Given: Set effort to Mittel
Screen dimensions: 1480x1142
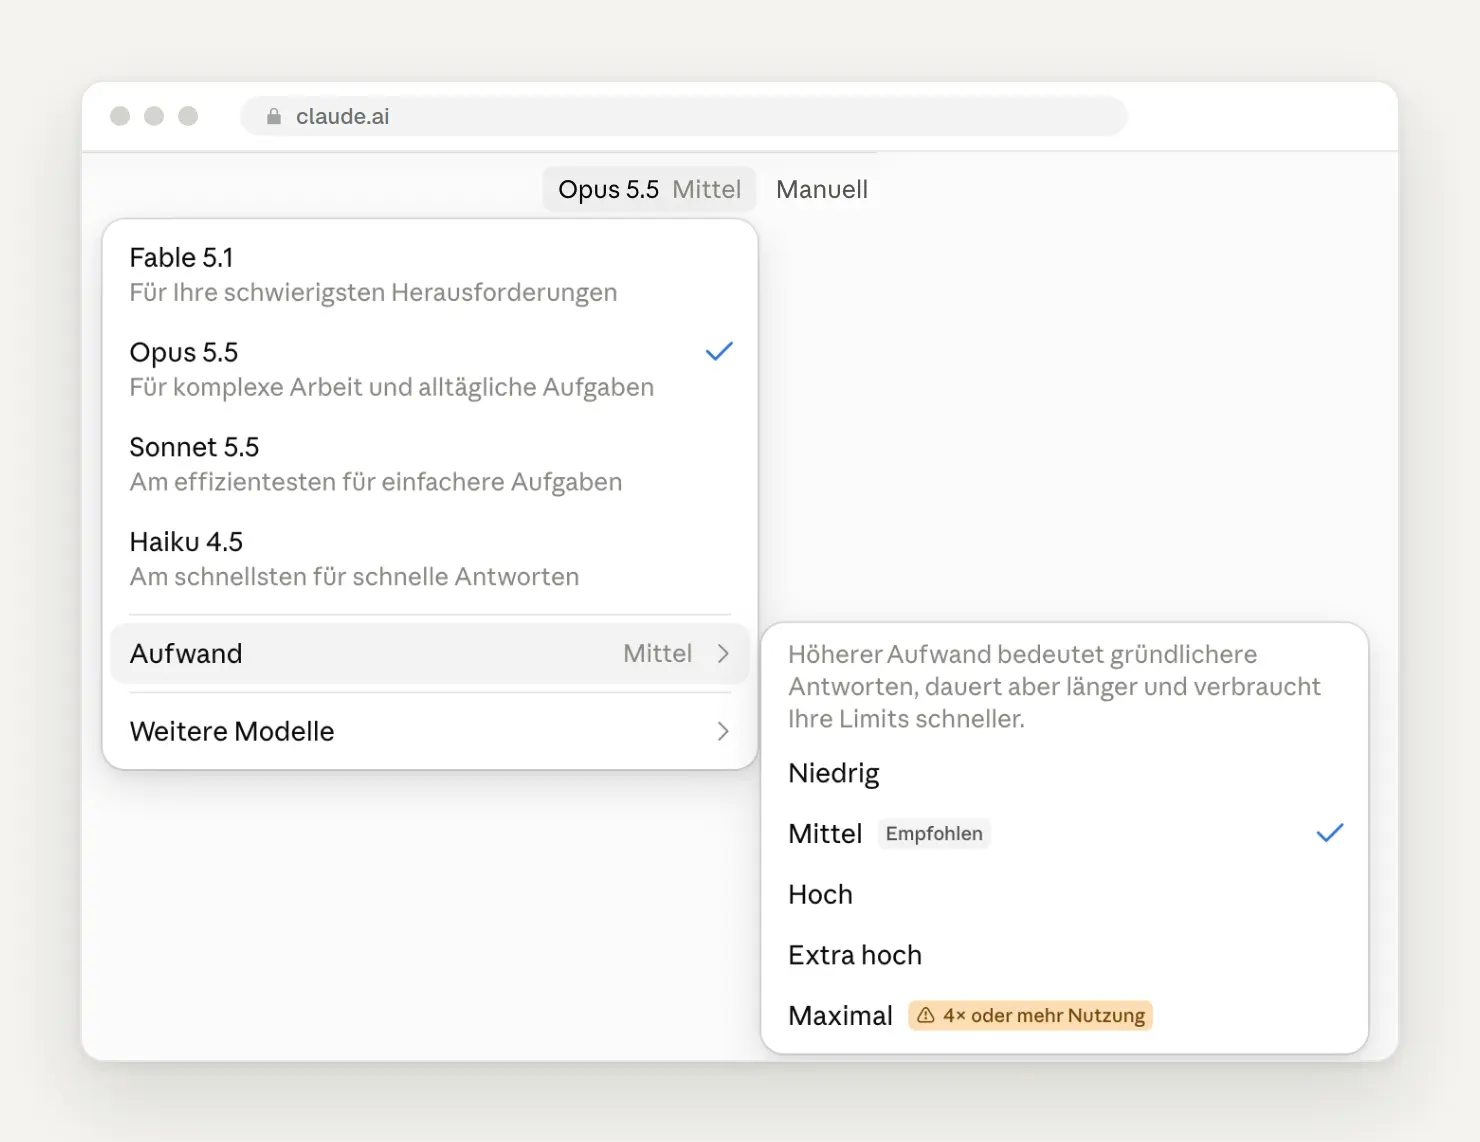Looking at the screenshot, I should tap(1064, 833).
